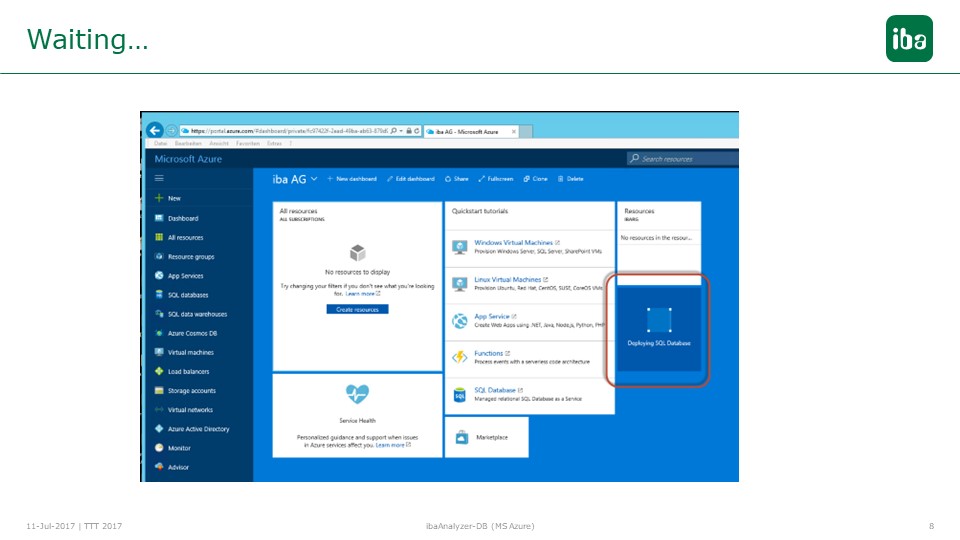Click the Marketplace tile label
960x540 pixels.
[x=492, y=437]
